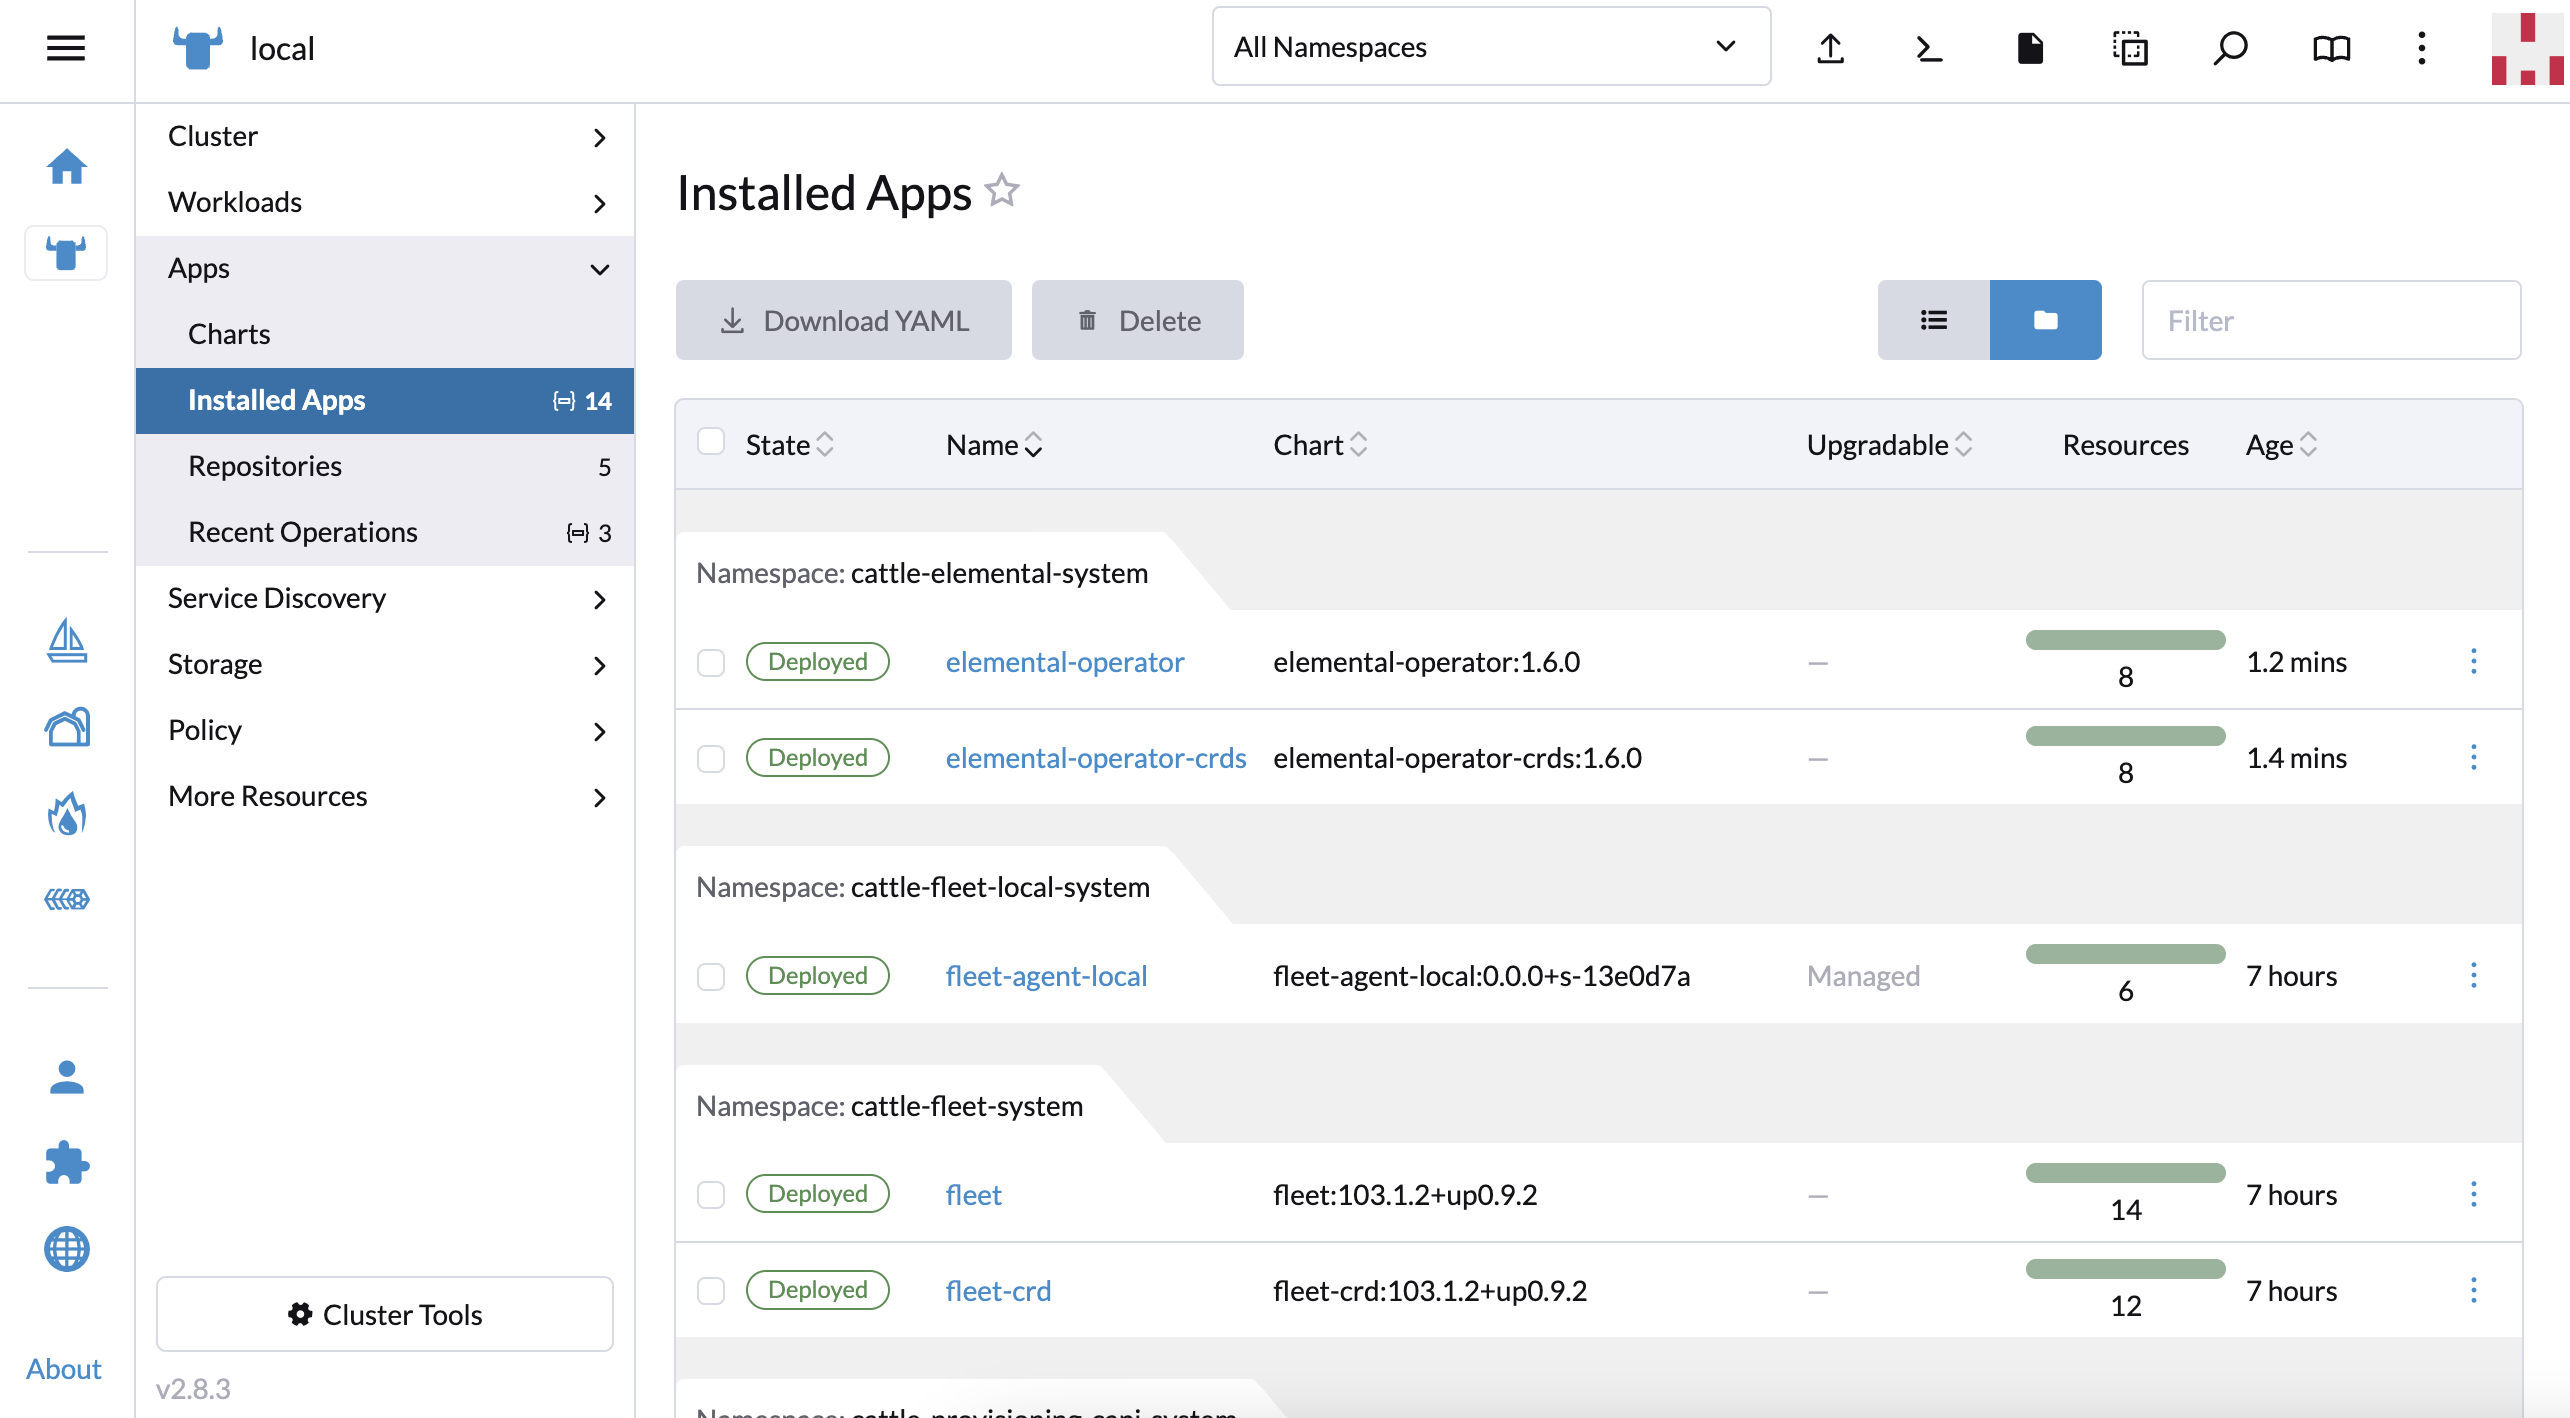Click the copy kubeconfig icon
Screen dimensions: 2570x1418
[2130, 47]
